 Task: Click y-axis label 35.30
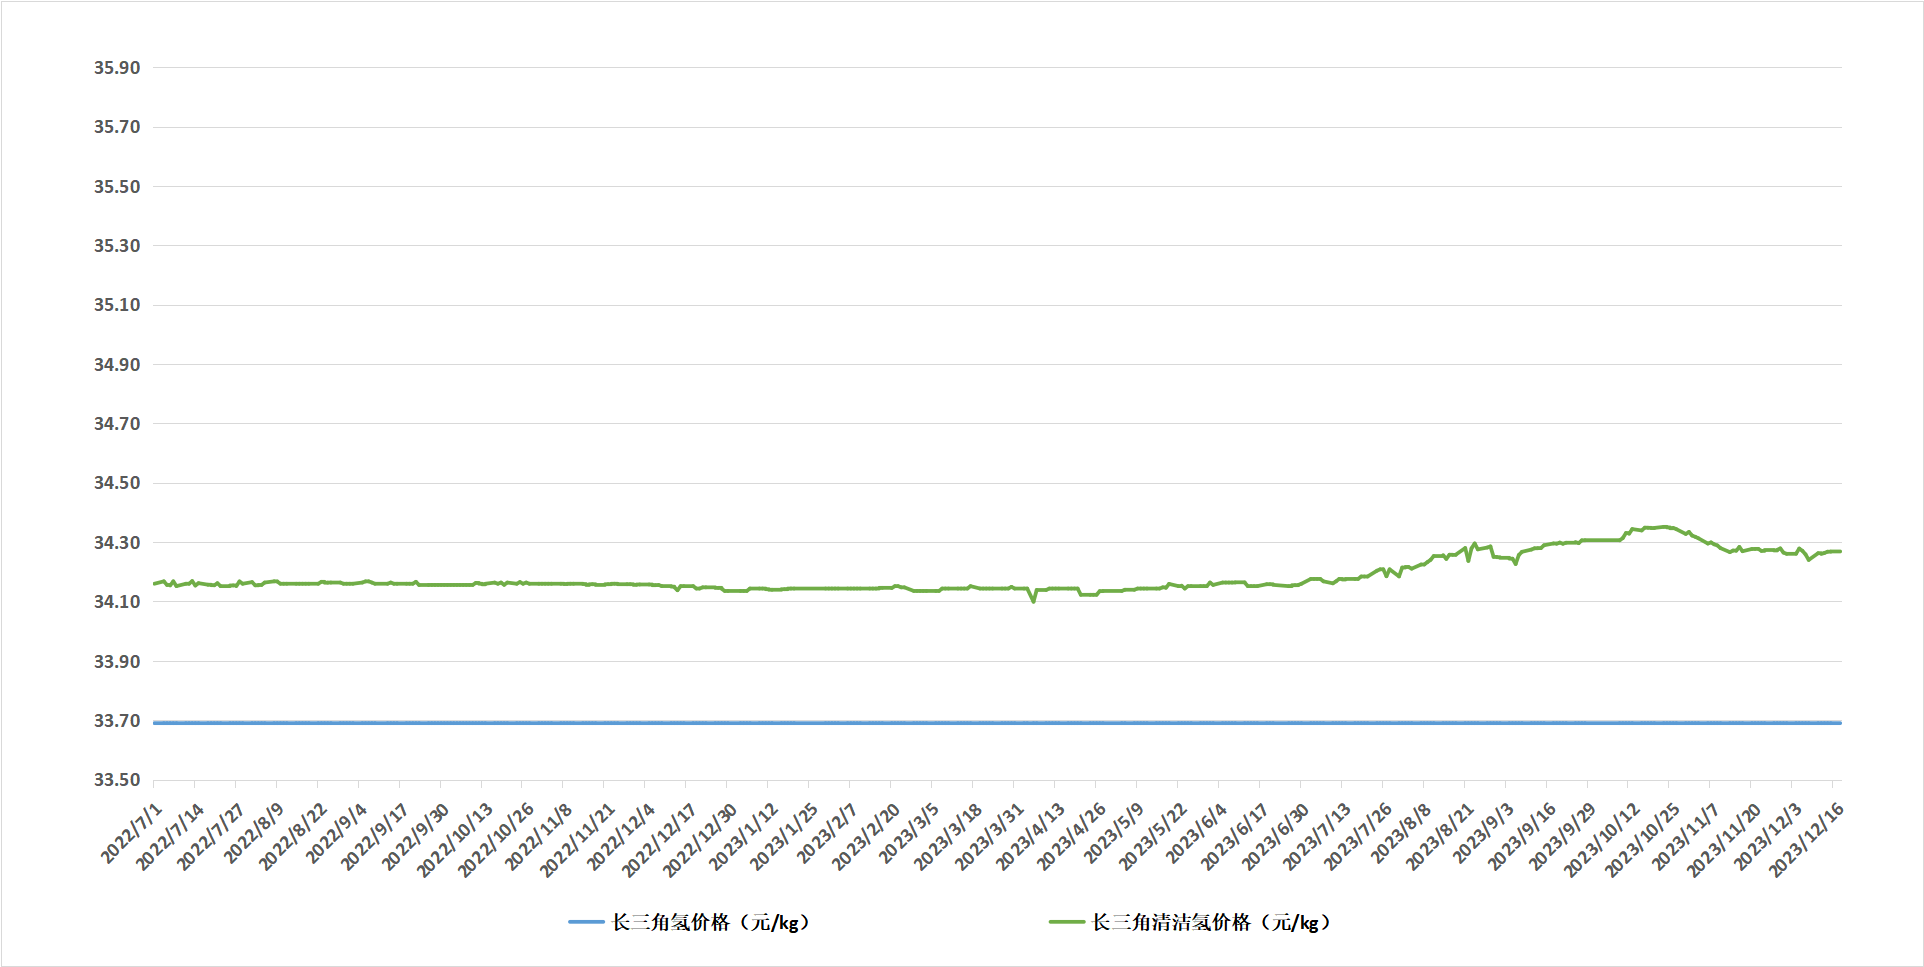(117, 246)
